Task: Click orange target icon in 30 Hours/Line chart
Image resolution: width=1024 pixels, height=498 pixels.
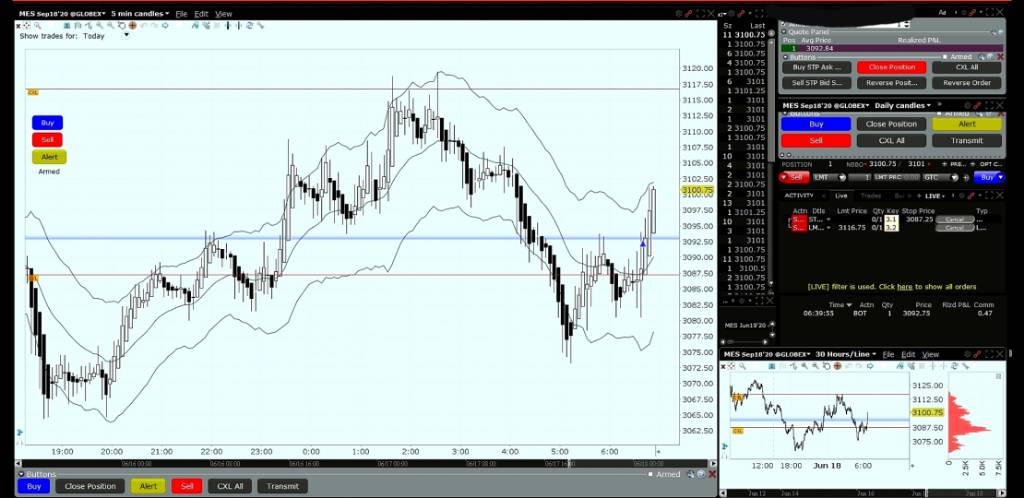Action: coord(838,366)
